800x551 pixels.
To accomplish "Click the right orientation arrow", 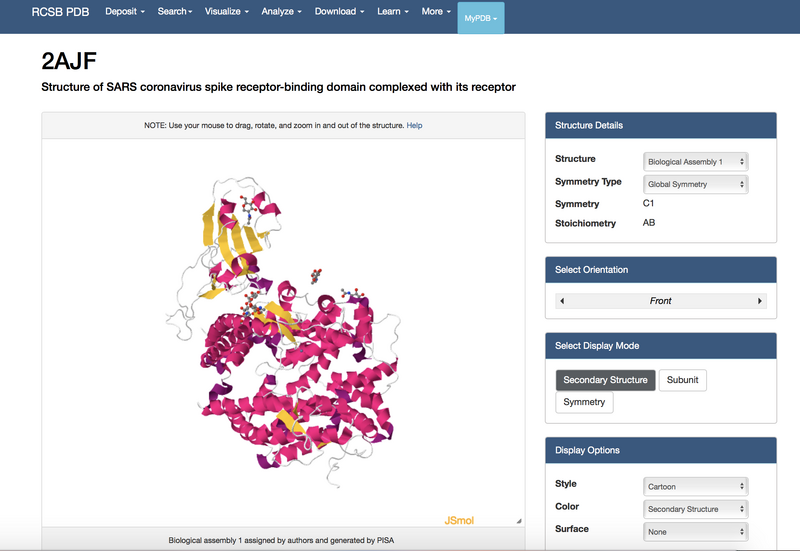I will [x=760, y=301].
